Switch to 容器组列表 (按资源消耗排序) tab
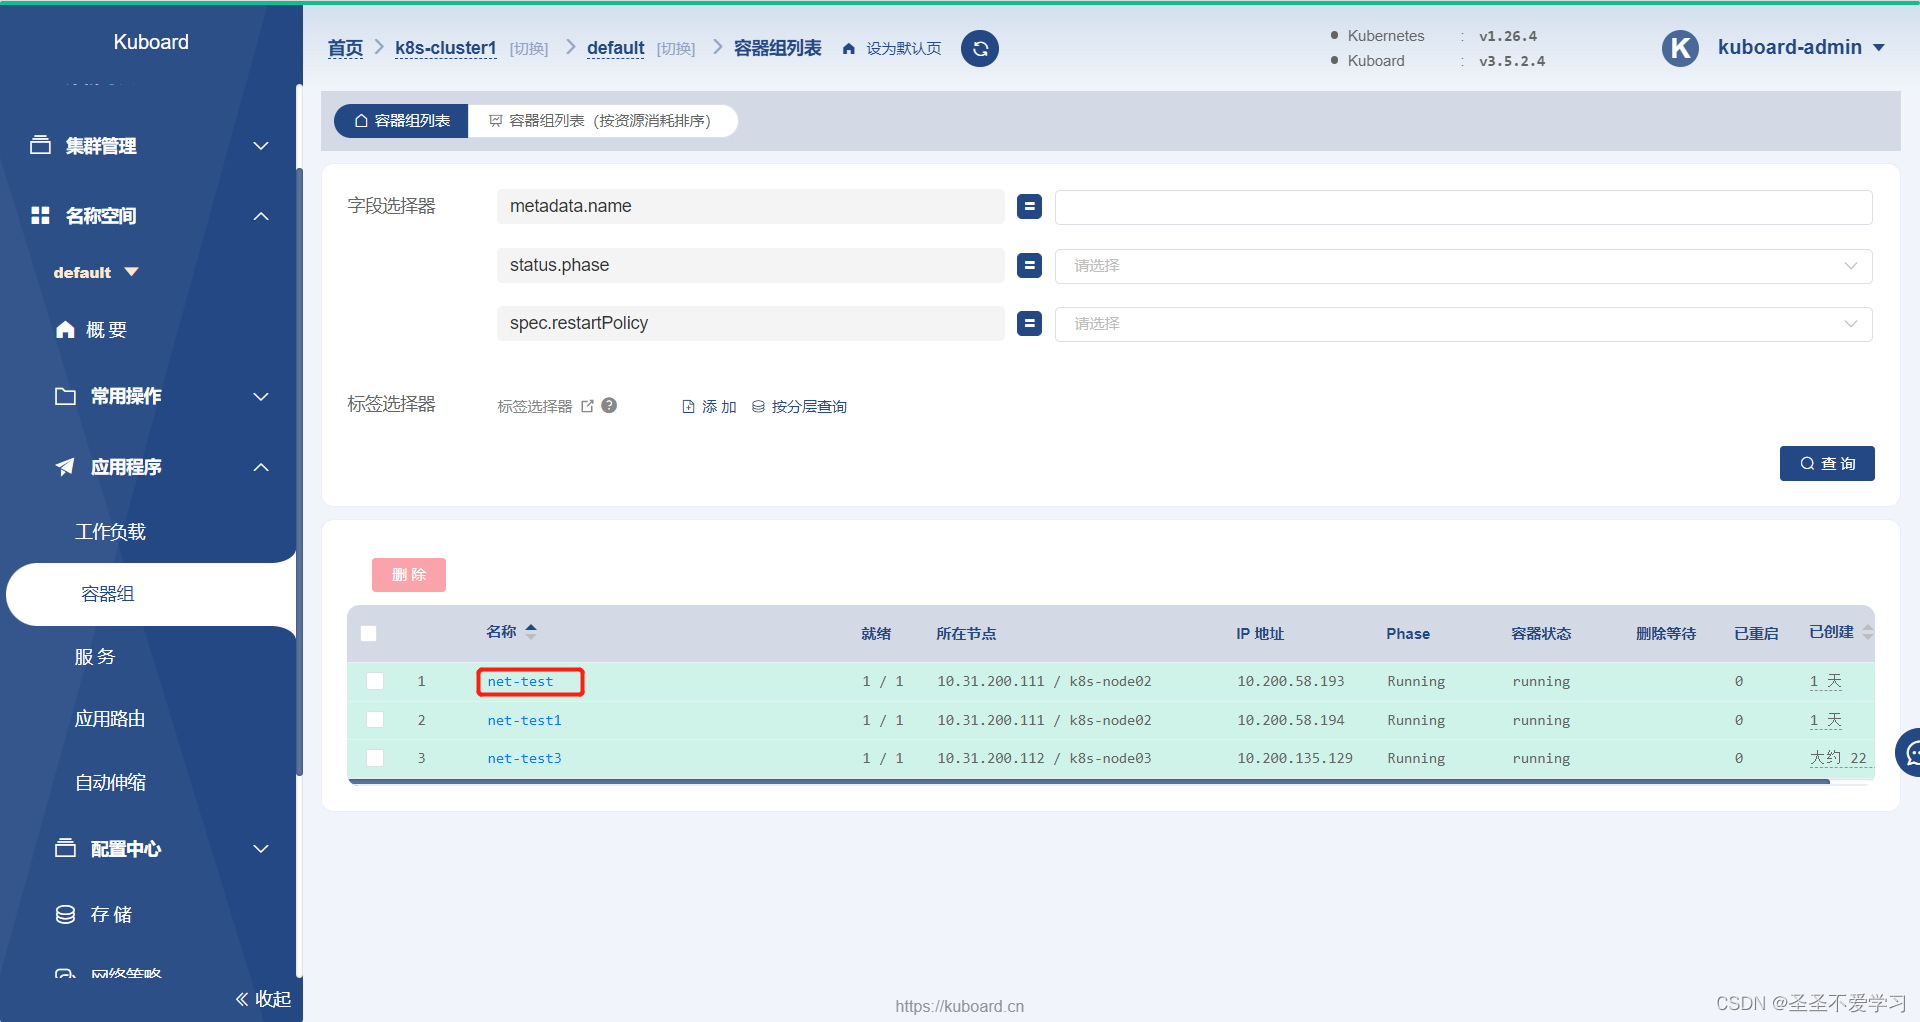 [x=603, y=121]
